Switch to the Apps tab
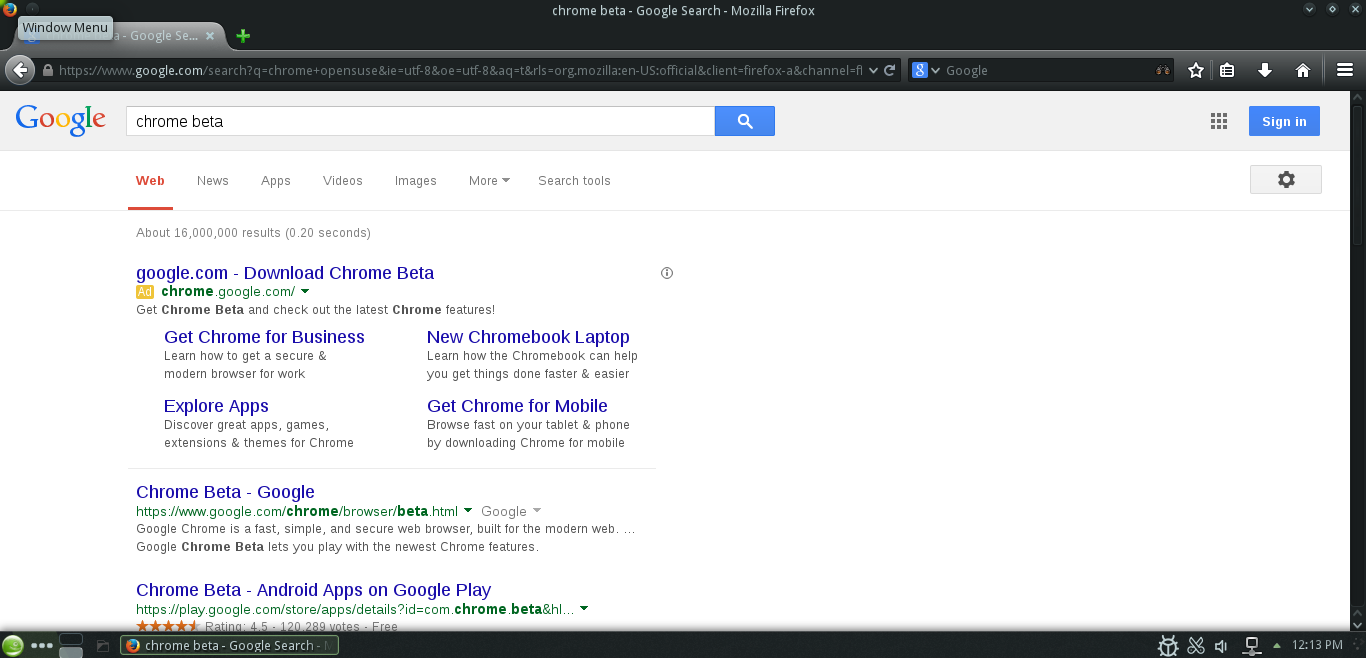Screen dimensions: 1366x658 pos(276,181)
